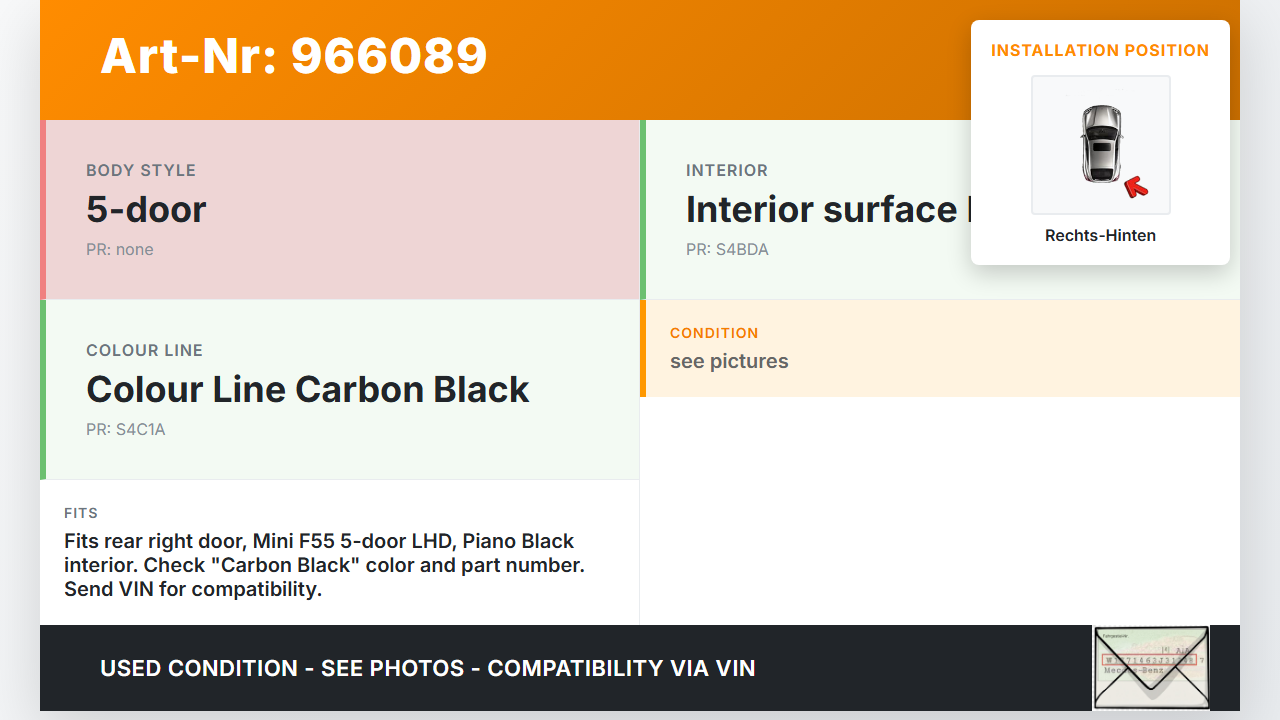Click the VIN envelope icon in footer
The width and height of the screenshot is (1280, 720).
pyautogui.click(x=1151, y=667)
